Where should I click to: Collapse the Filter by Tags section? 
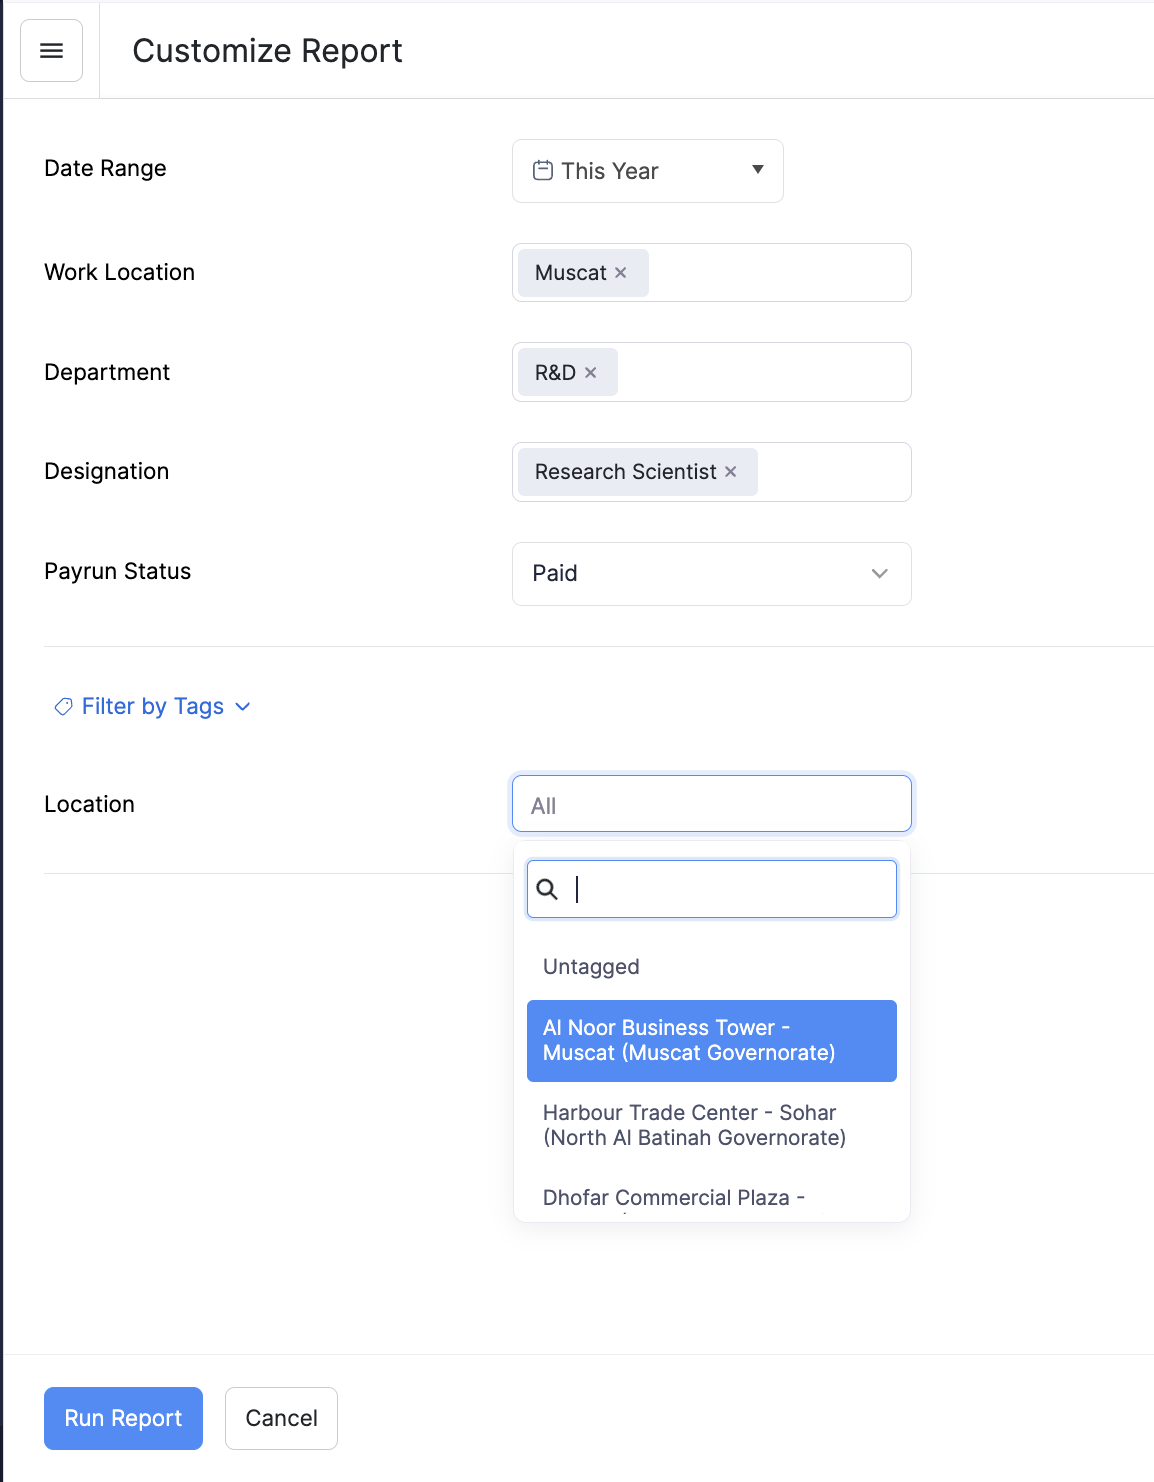point(242,706)
